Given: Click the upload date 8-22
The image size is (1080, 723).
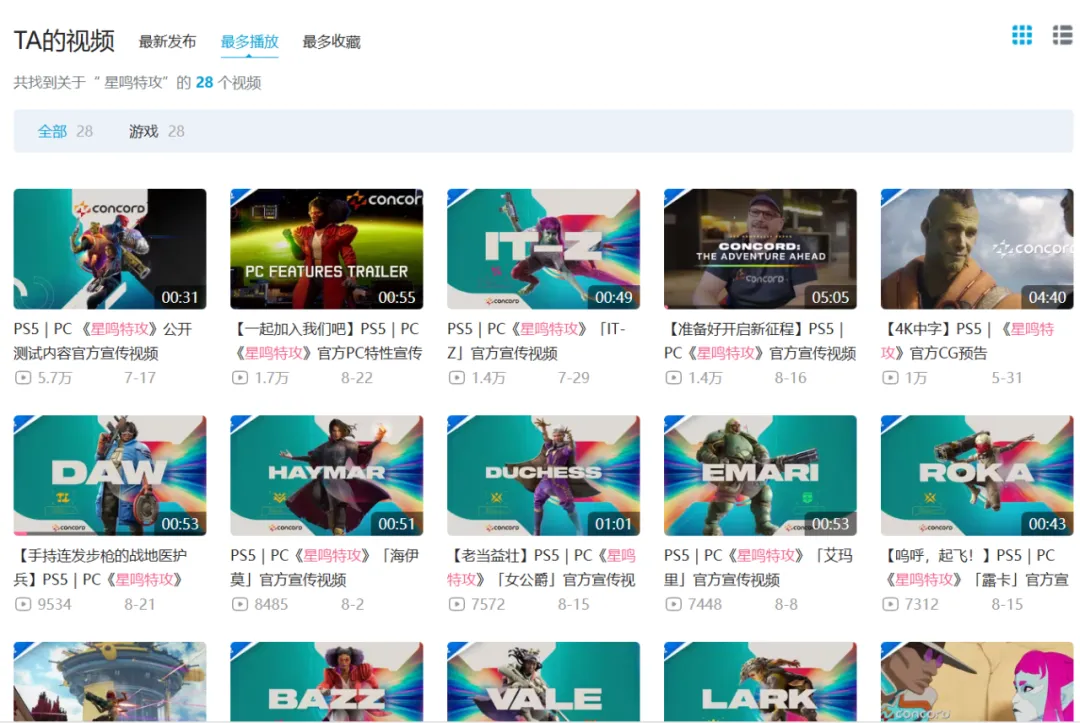Looking at the screenshot, I should (357, 378).
